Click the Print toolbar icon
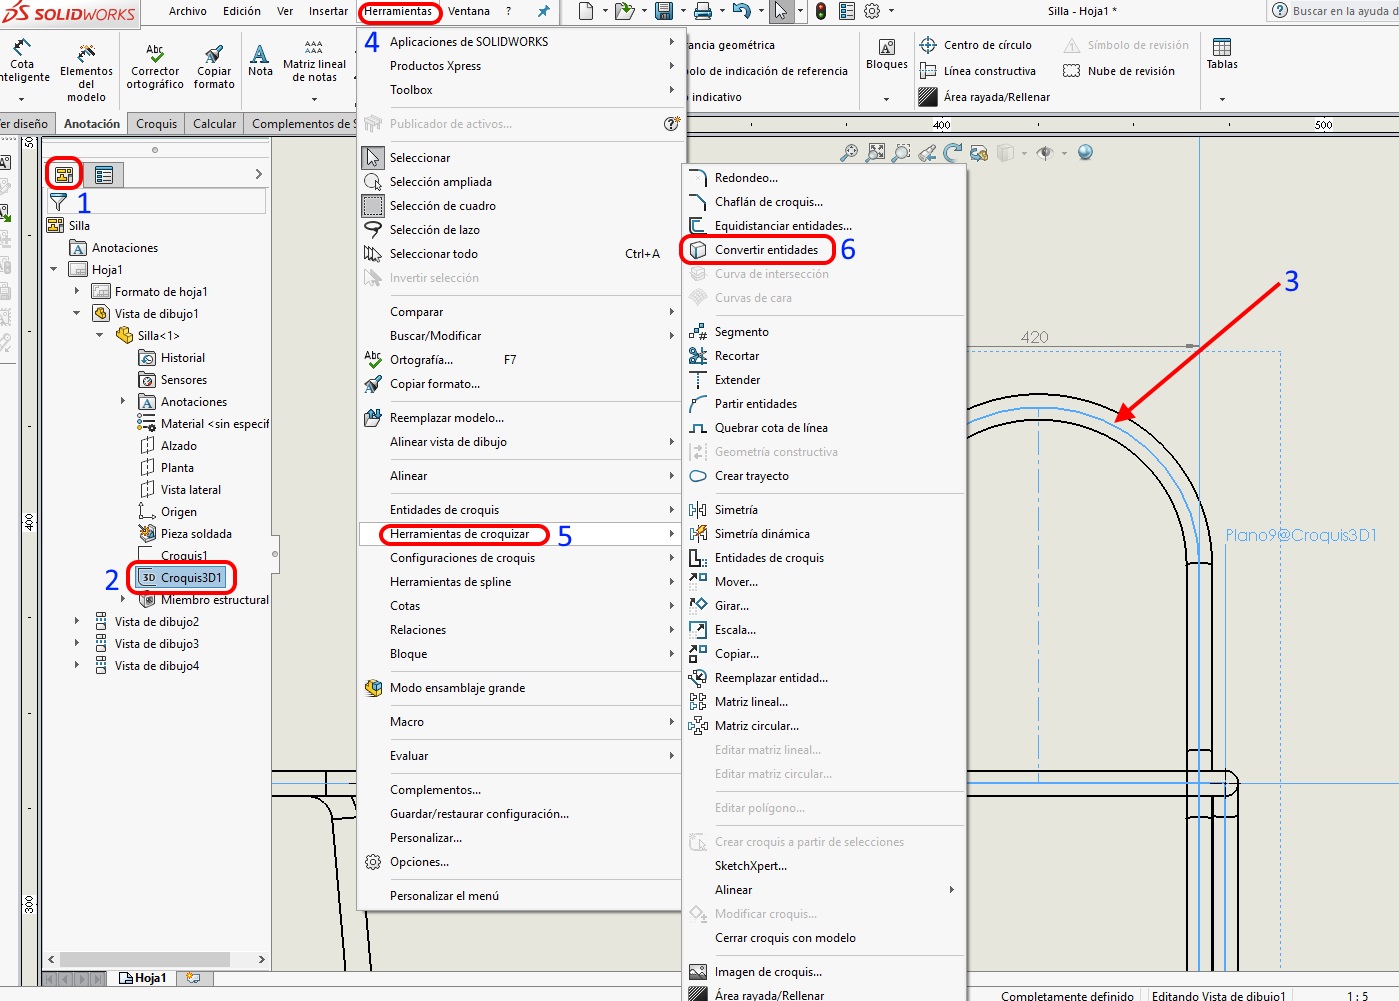 click(703, 11)
